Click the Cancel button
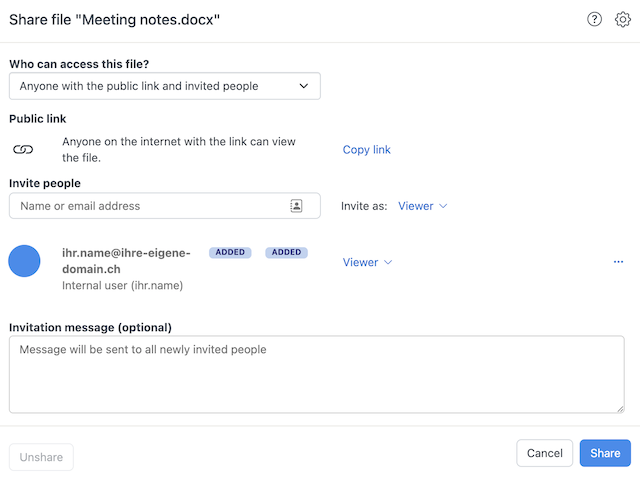640x479 pixels. pos(544,453)
